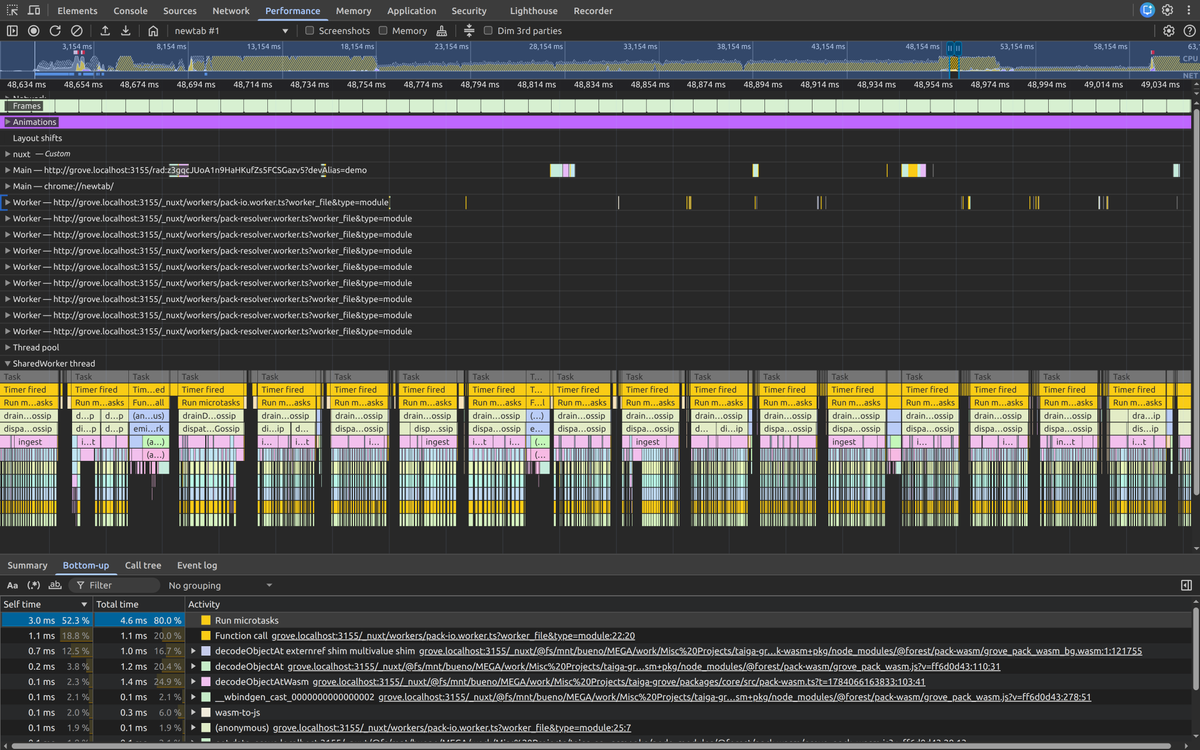Click the reload and record icon
The image size is (1200, 750).
55,31
